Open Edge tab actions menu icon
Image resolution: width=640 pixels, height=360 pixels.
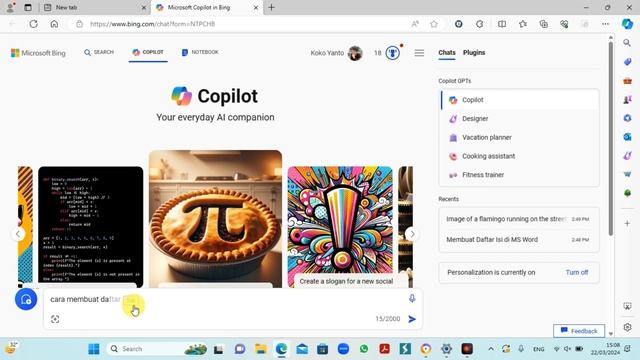28,7
